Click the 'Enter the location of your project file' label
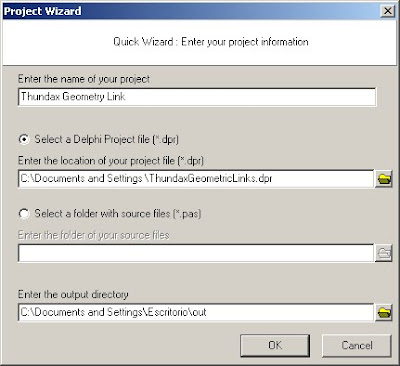Image resolution: width=400 pixels, height=366 pixels. (x=111, y=161)
